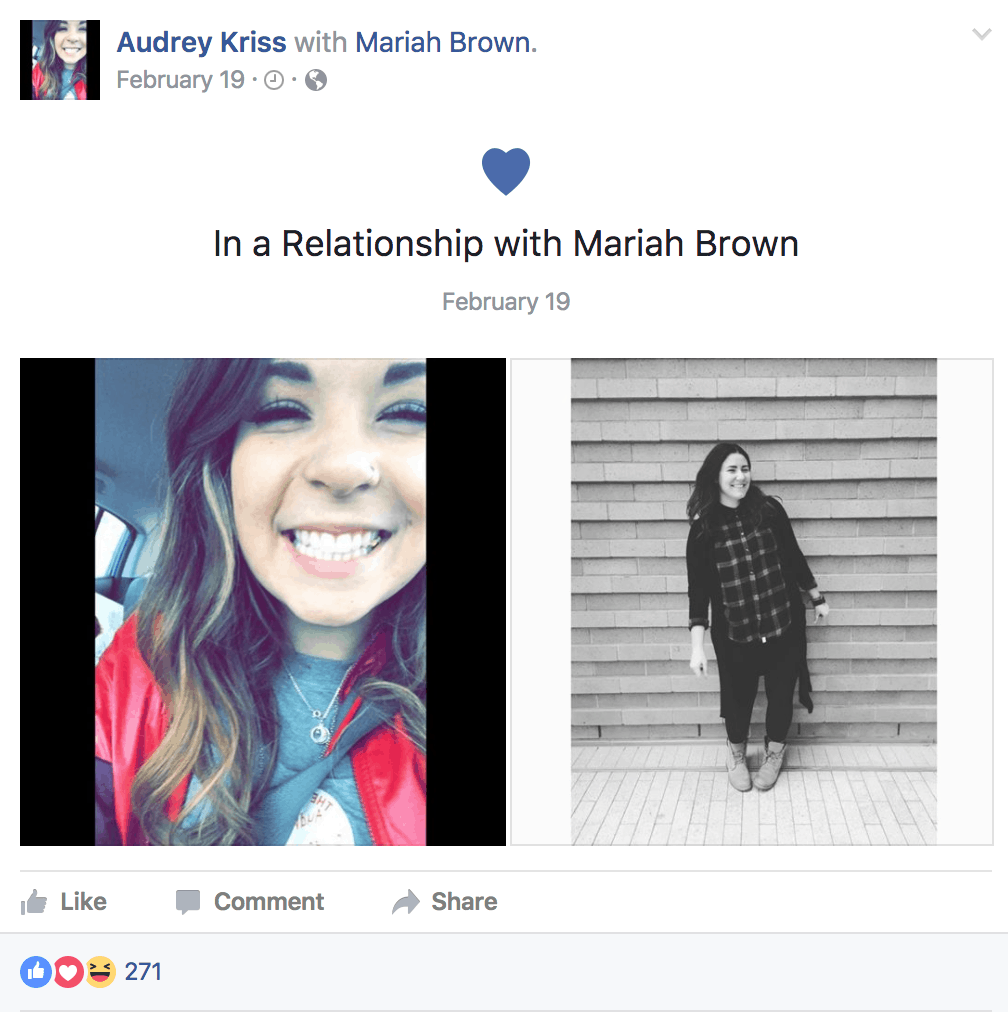Click the Like button text
Viewport: 1008px width, 1012px height.
point(83,902)
